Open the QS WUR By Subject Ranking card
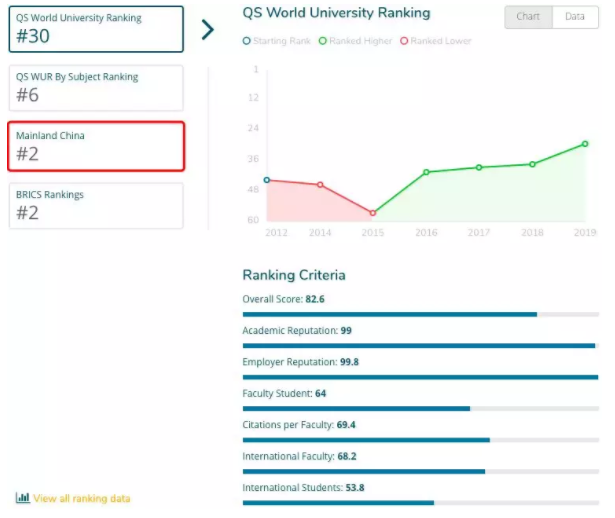The width and height of the screenshot is (615, 518). tap(96, 88)
